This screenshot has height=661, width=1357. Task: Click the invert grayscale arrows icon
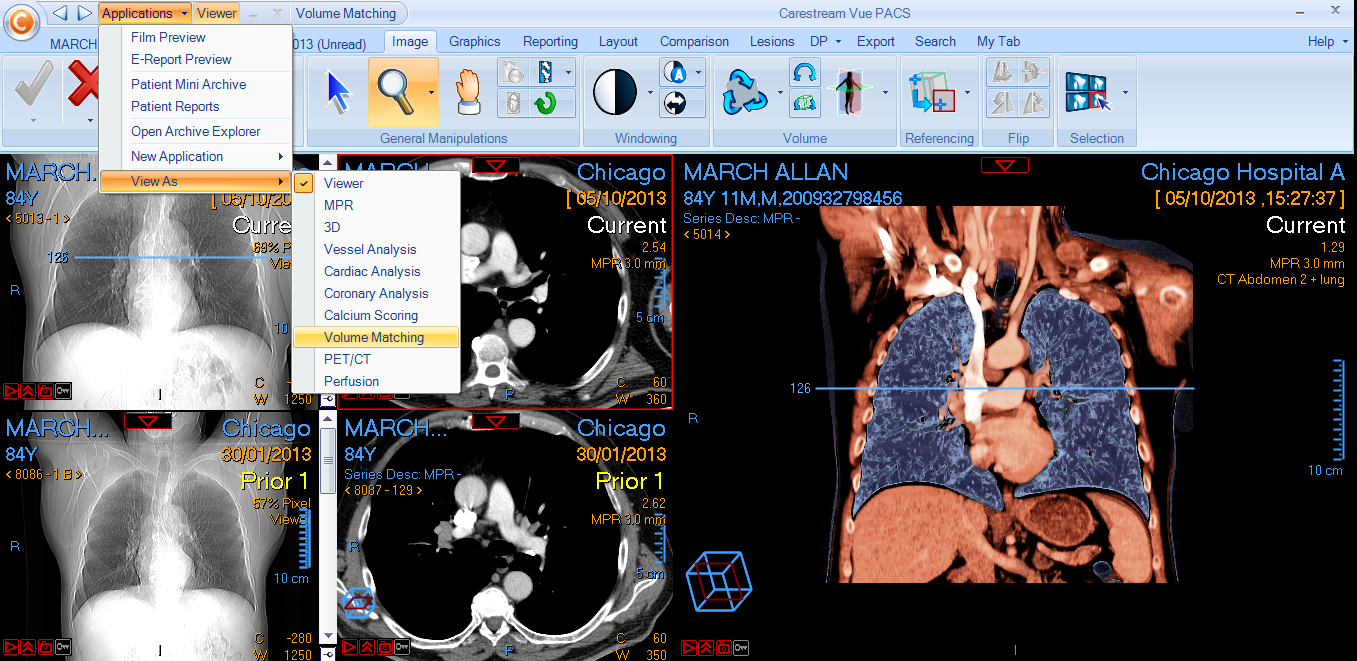click(674, 102)
